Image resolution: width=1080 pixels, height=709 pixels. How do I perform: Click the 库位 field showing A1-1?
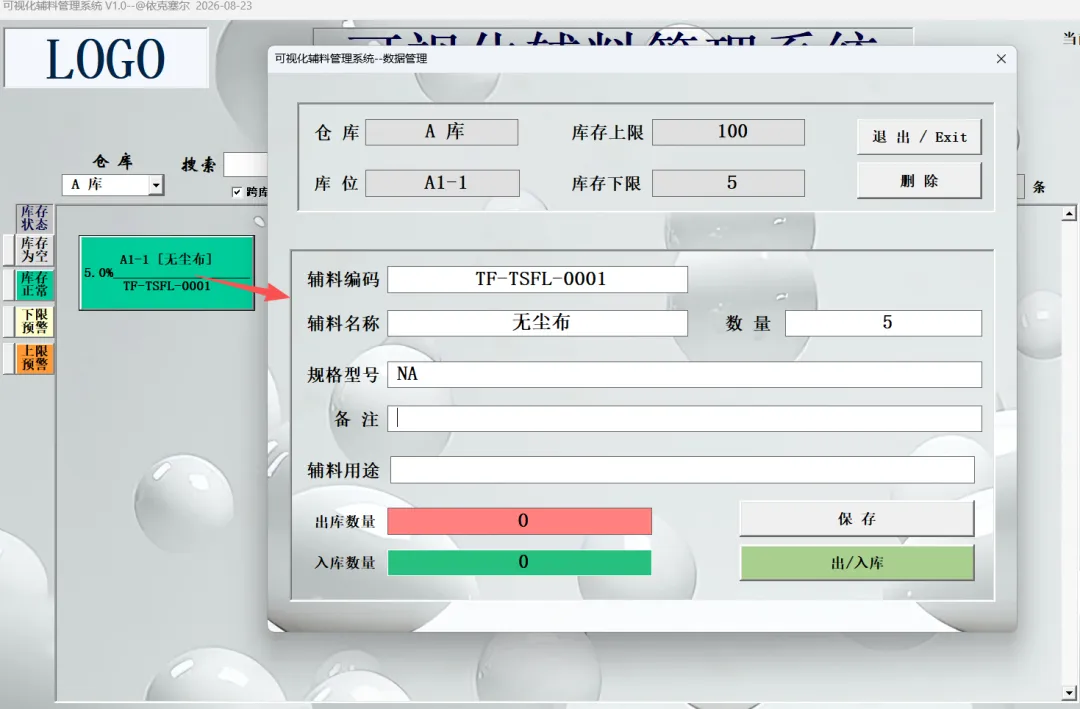[442, 183]
